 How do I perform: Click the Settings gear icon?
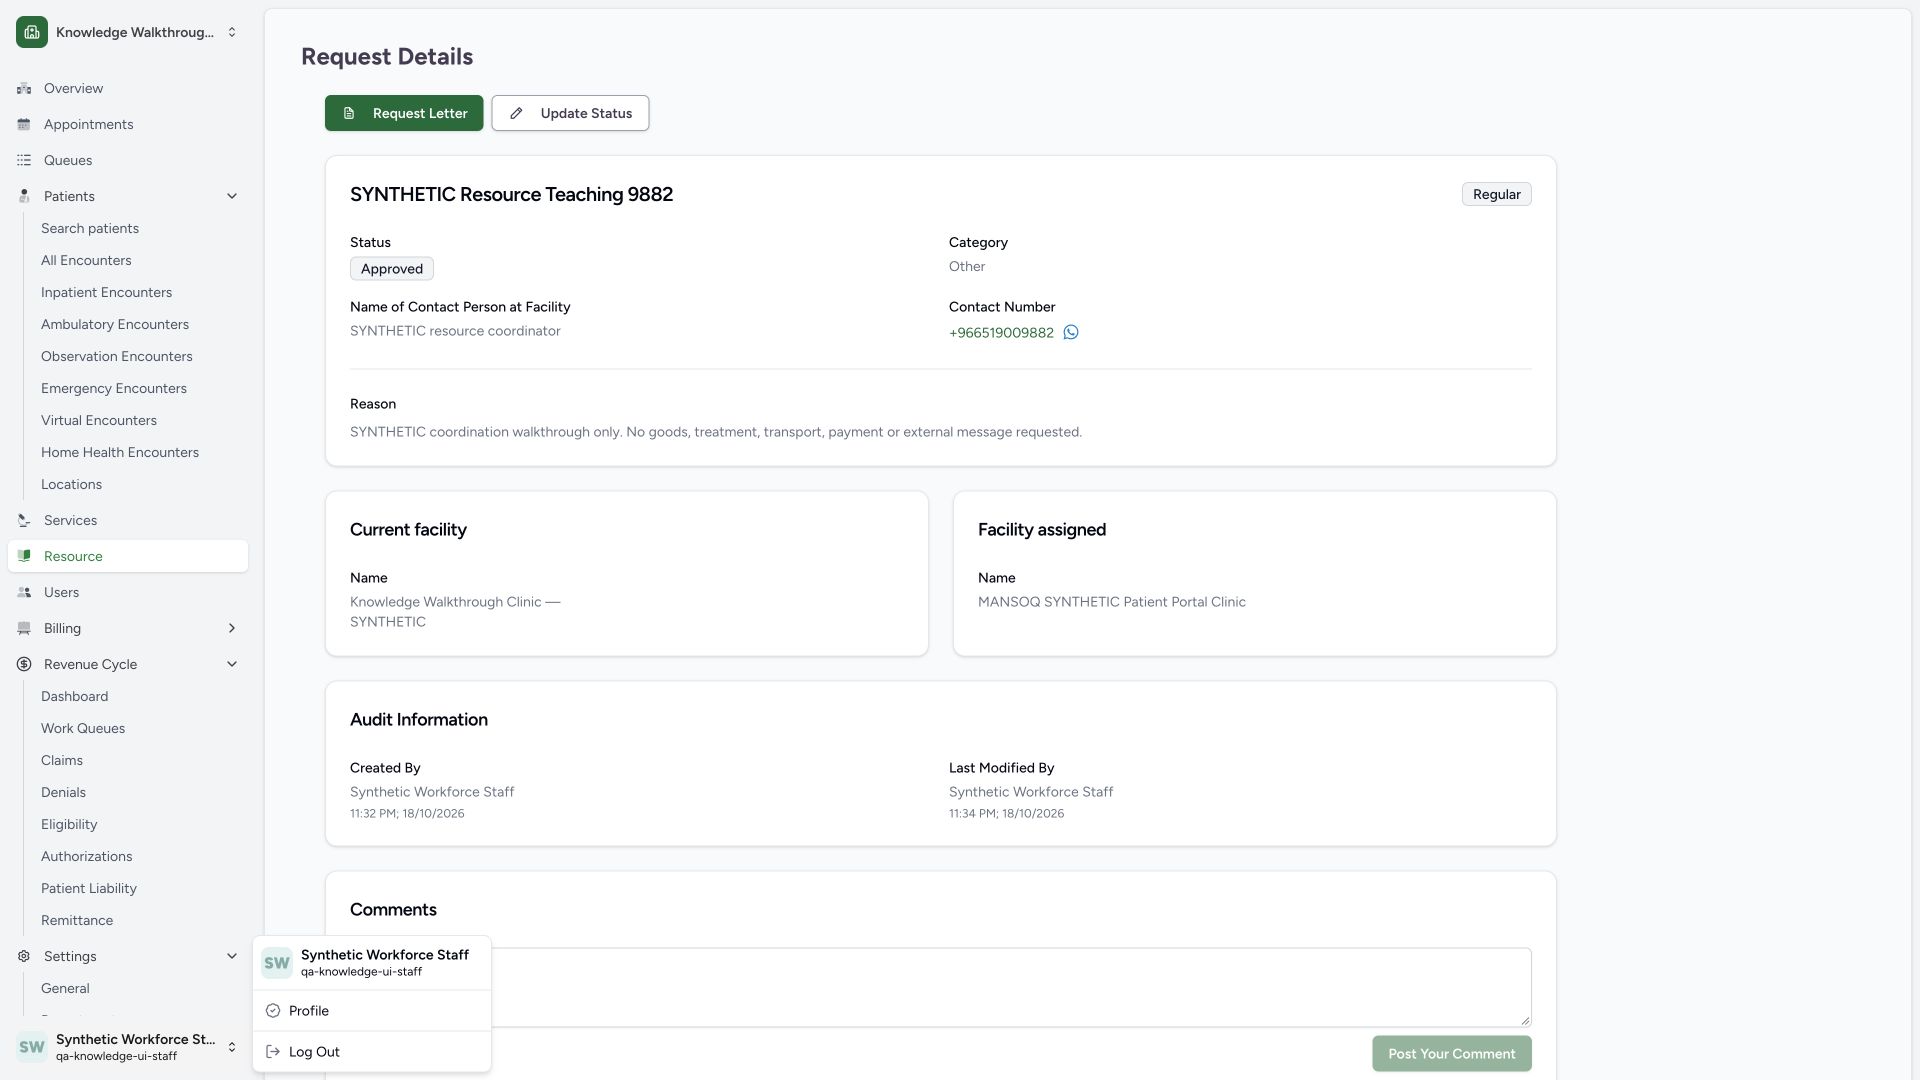tap(24, 957)
